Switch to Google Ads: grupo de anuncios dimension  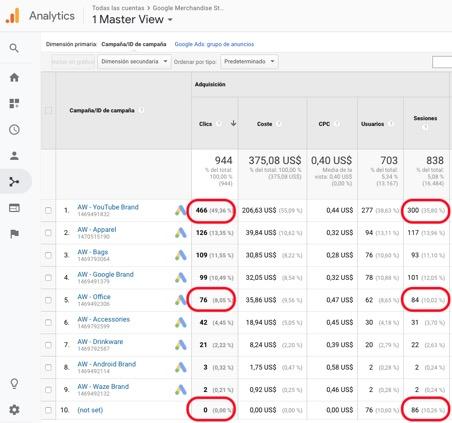point(214,44)
